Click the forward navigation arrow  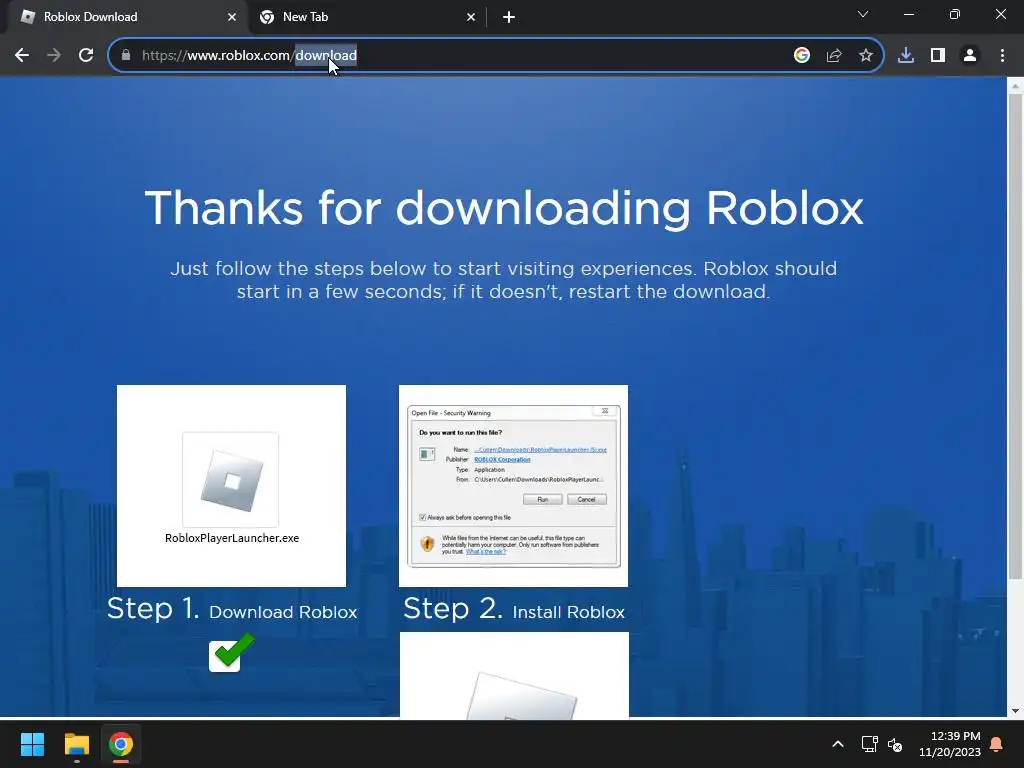[54, 56]
